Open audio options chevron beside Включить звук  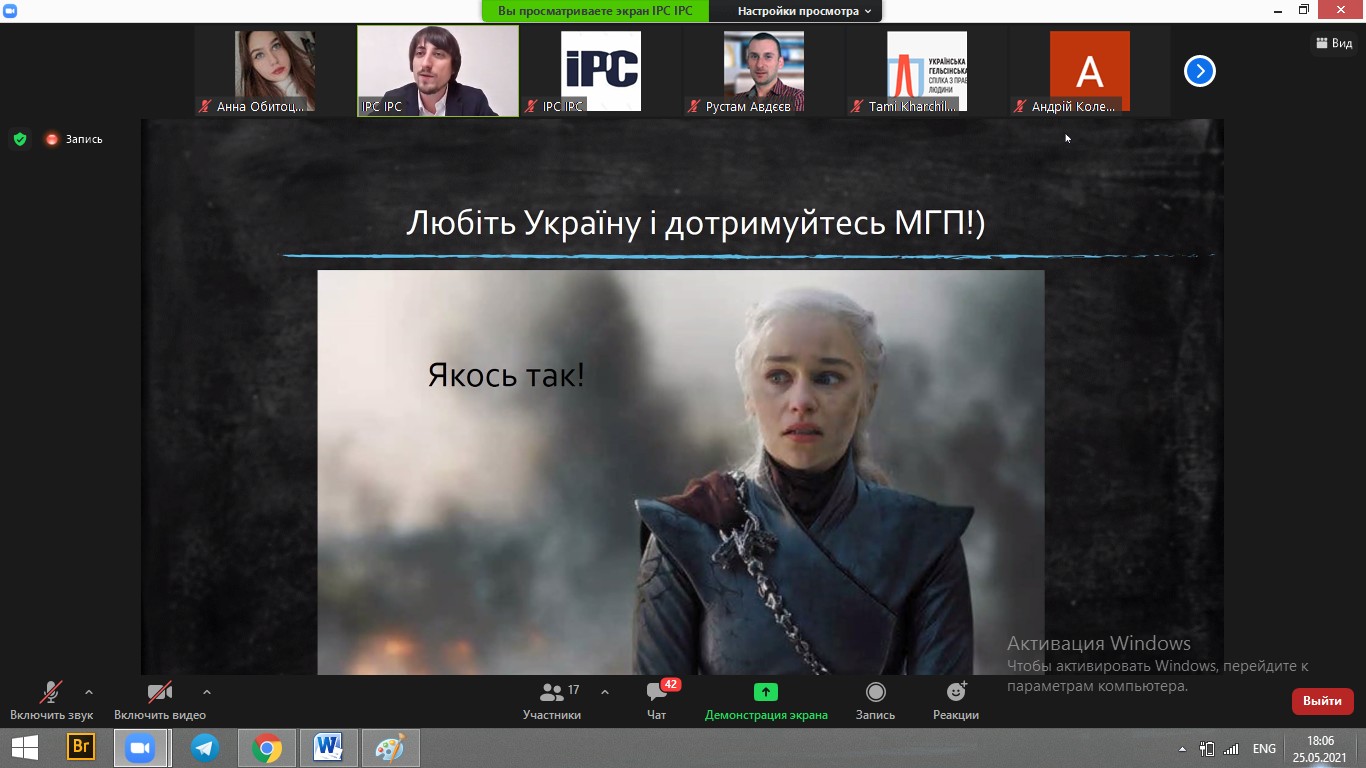[89, 692]
